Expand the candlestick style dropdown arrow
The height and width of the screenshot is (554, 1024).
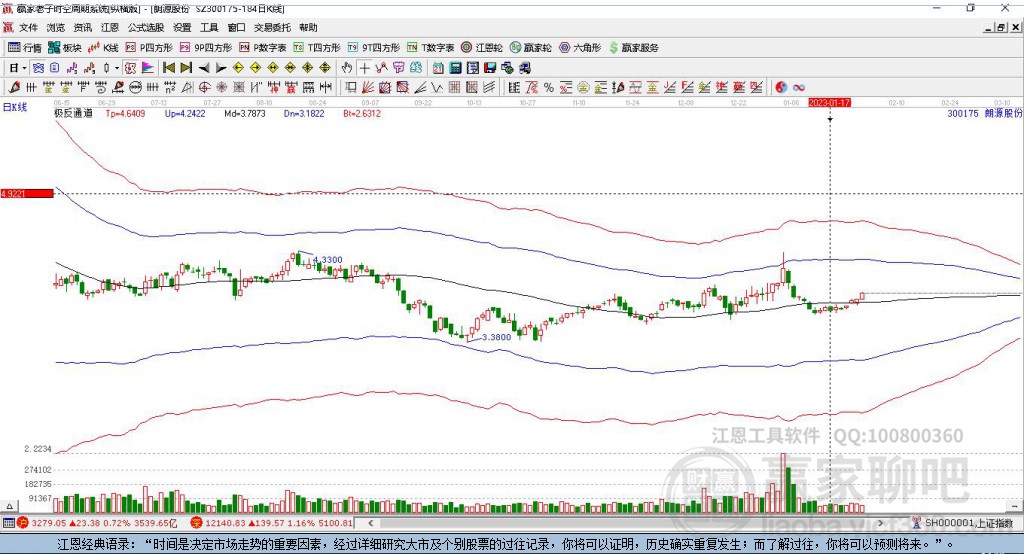pyautogui.click(x=116, y=68)
